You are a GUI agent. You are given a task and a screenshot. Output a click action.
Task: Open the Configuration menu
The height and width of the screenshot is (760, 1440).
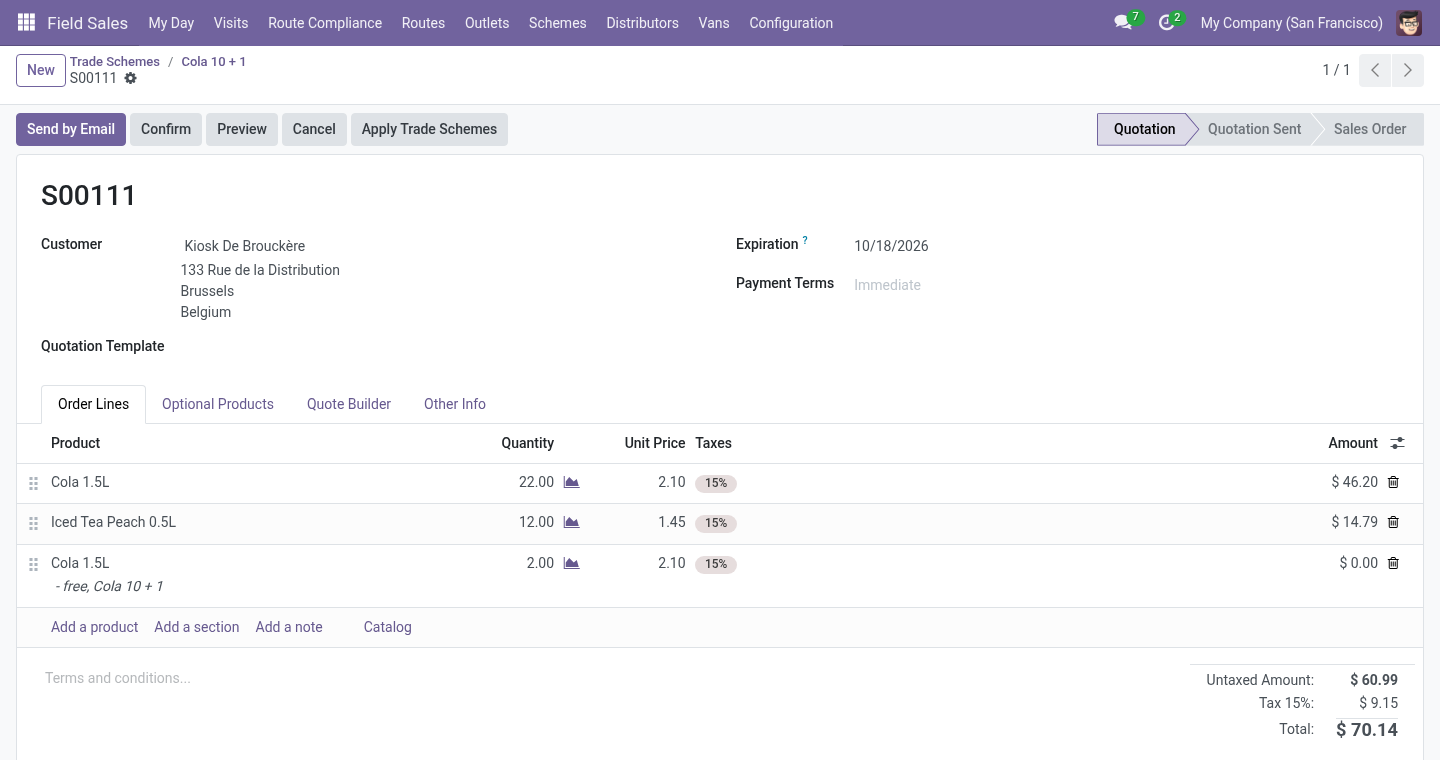(791, 22)
